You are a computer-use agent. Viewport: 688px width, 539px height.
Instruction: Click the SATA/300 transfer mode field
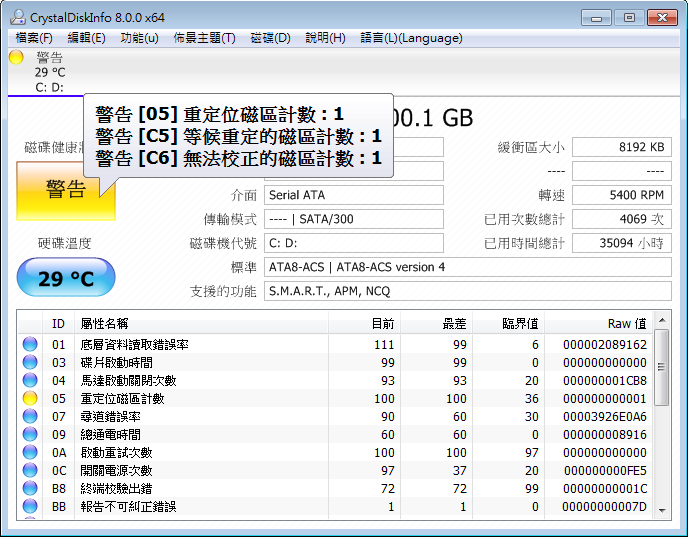click(x=354, y=219)
